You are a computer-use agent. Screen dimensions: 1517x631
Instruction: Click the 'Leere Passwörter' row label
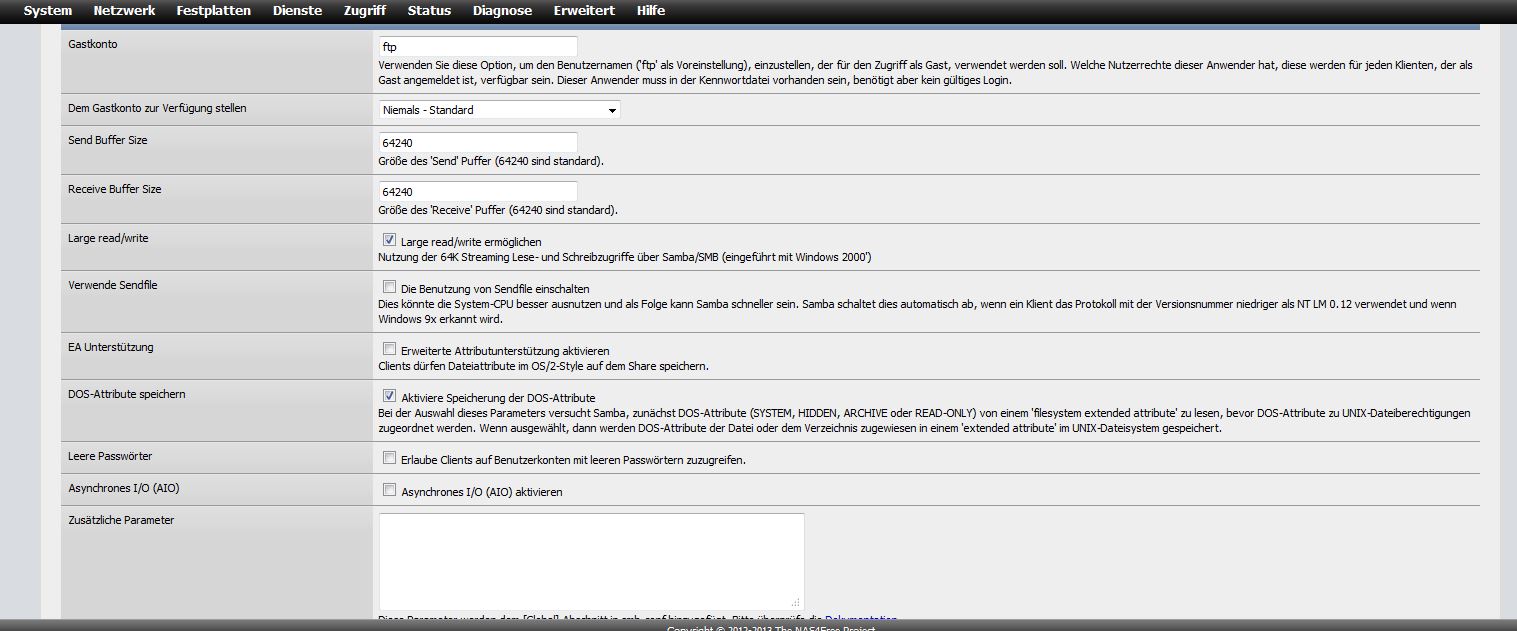[x=110, y=457]
